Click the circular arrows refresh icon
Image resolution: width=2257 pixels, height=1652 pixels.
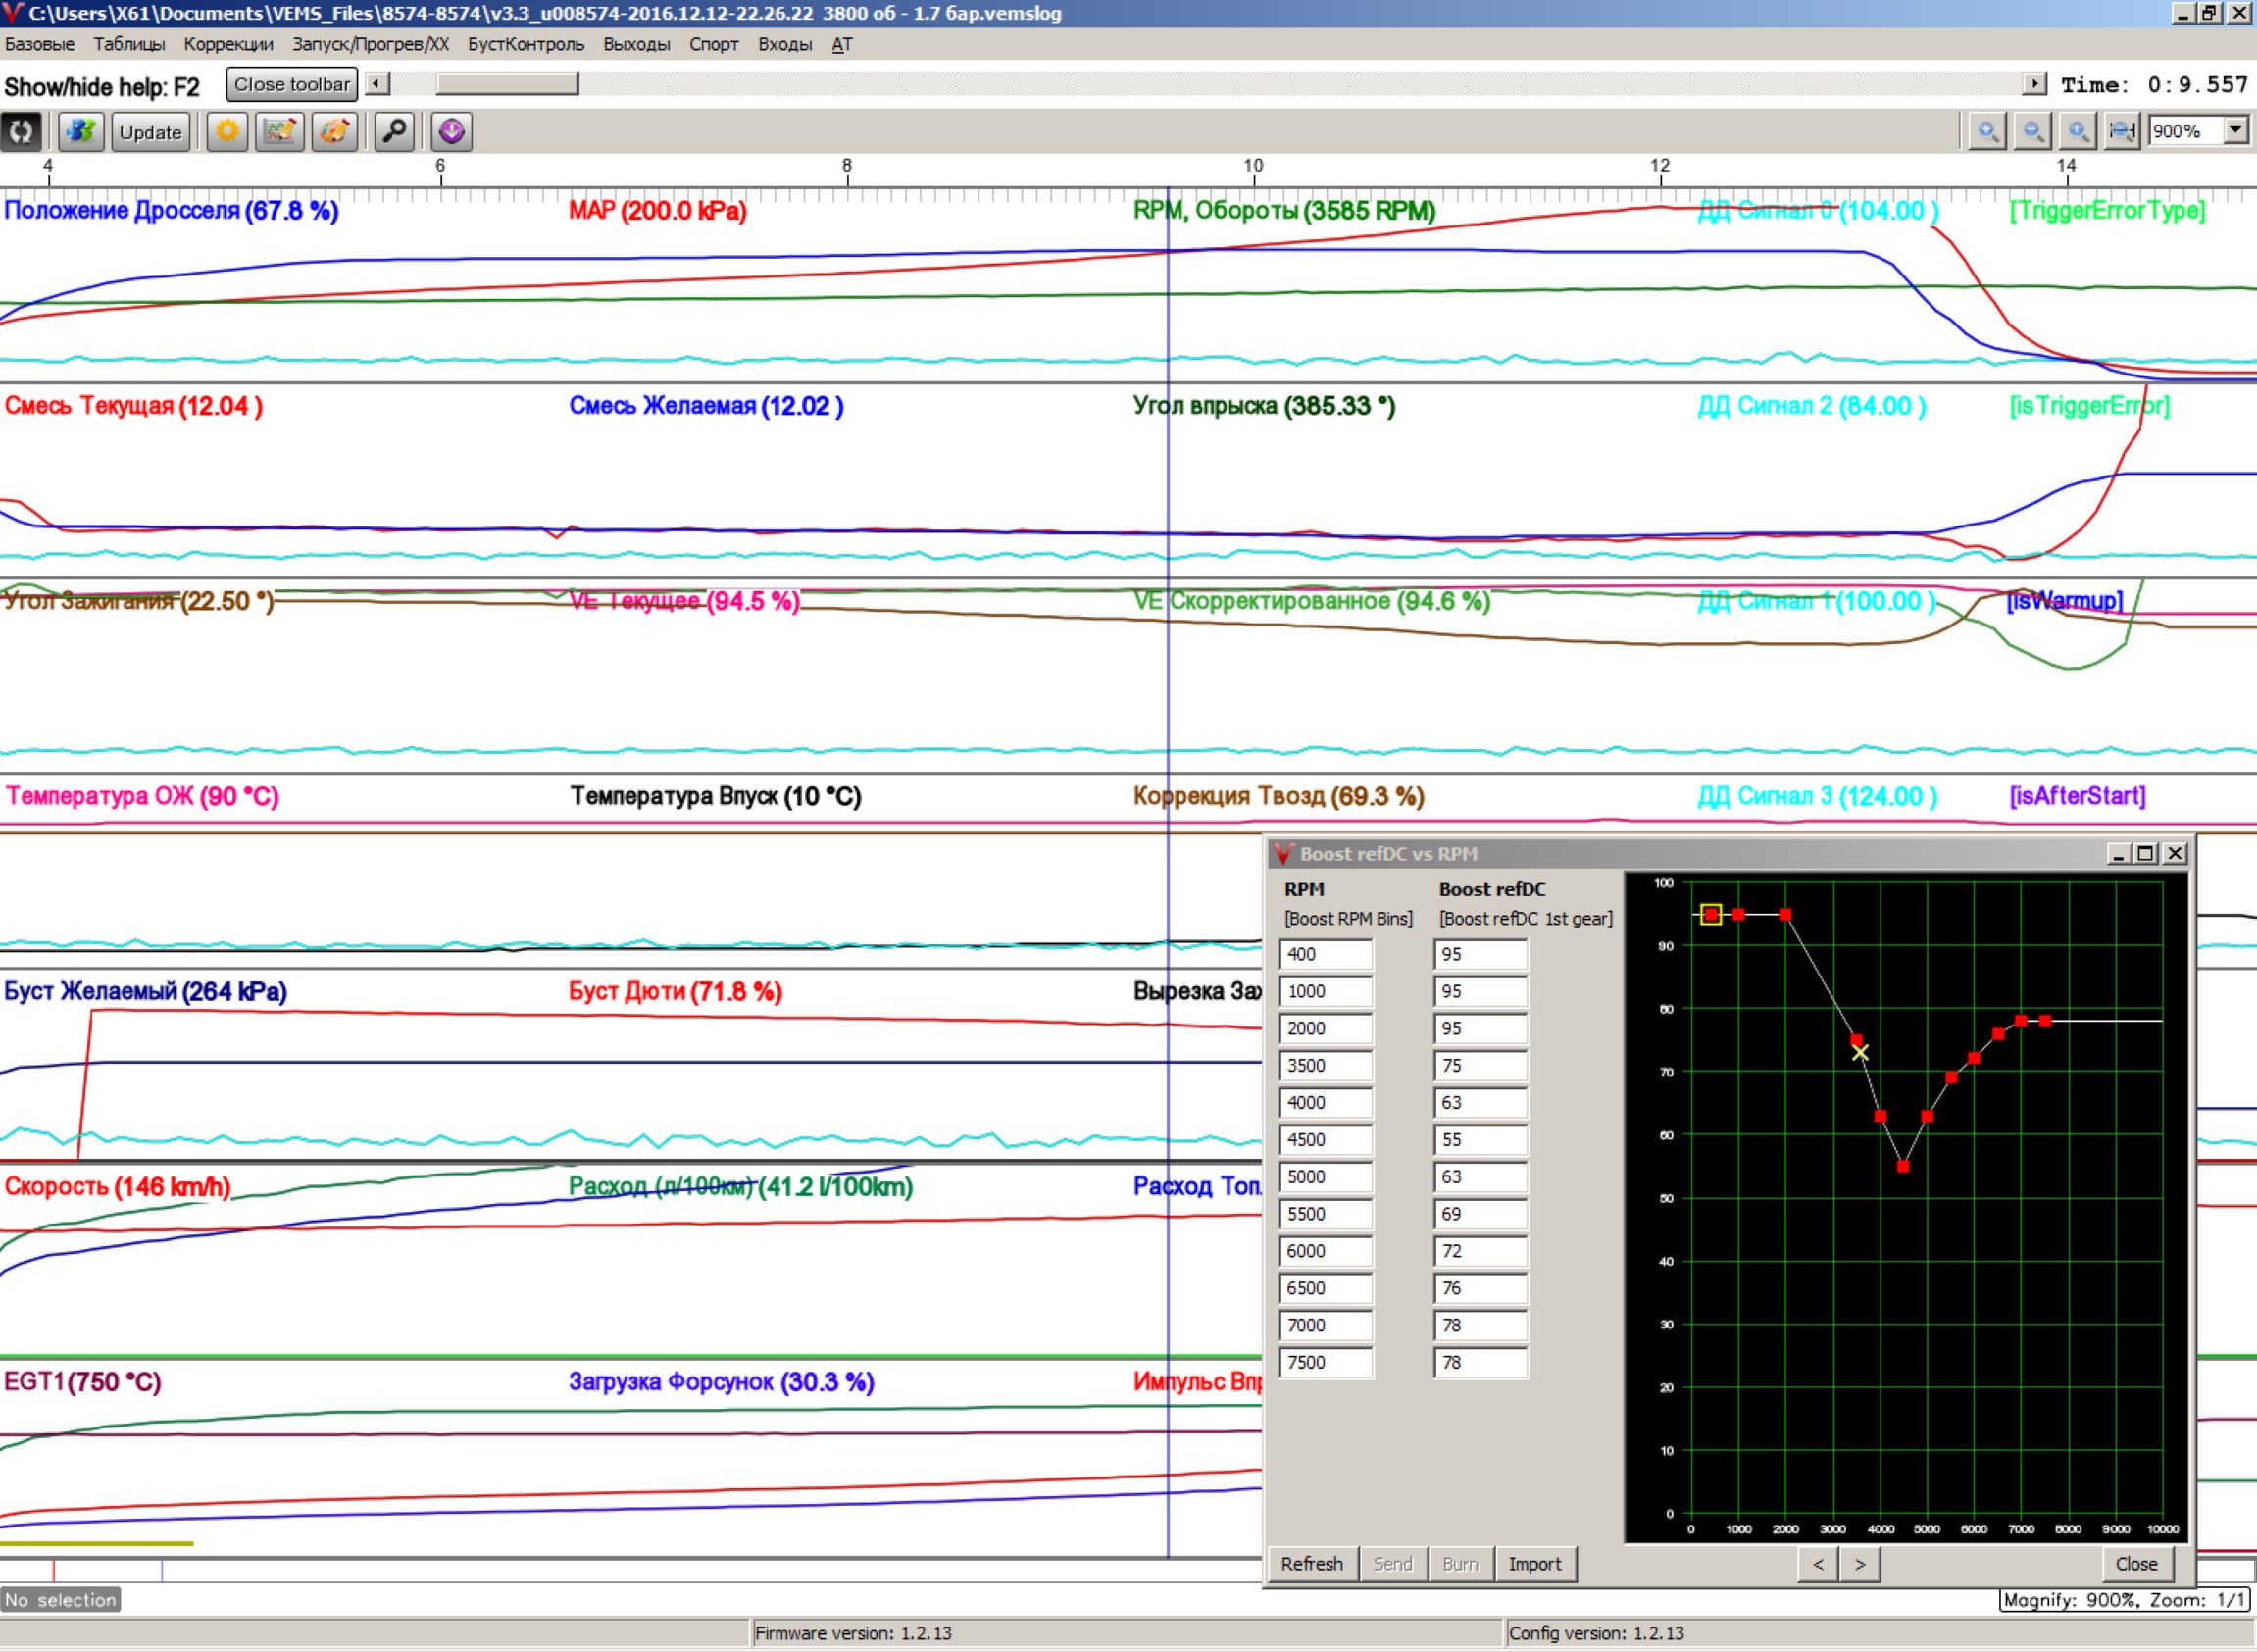(21, 132)
